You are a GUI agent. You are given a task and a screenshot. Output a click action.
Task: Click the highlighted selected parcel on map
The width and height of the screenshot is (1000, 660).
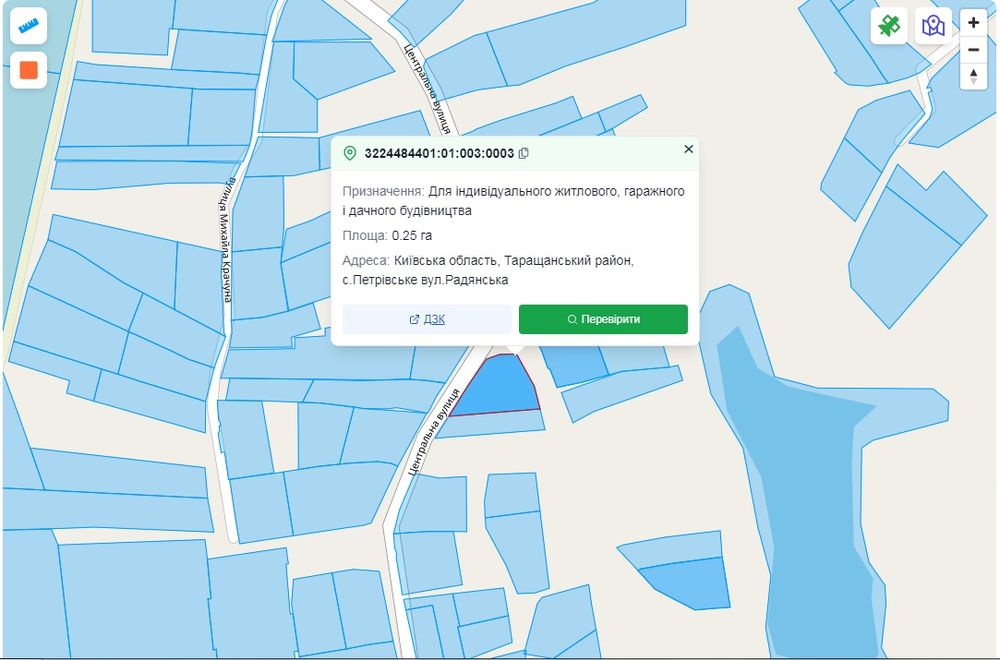499,389
